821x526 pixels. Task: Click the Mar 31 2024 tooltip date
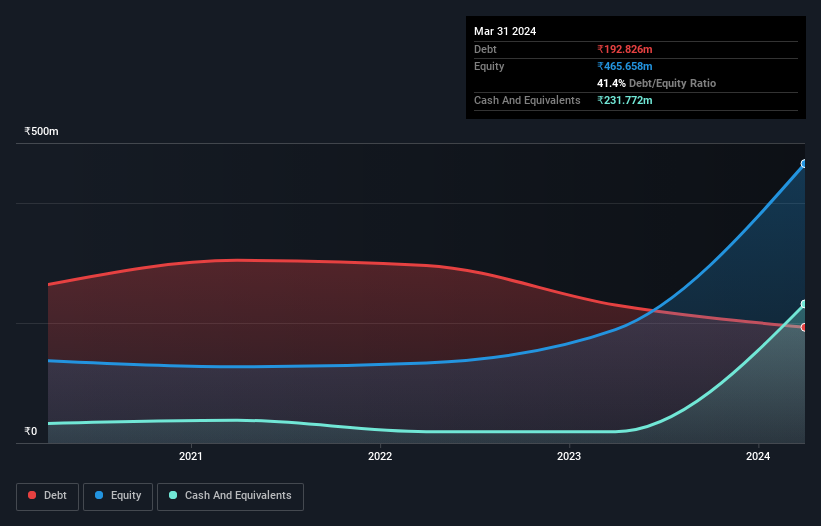505,31
